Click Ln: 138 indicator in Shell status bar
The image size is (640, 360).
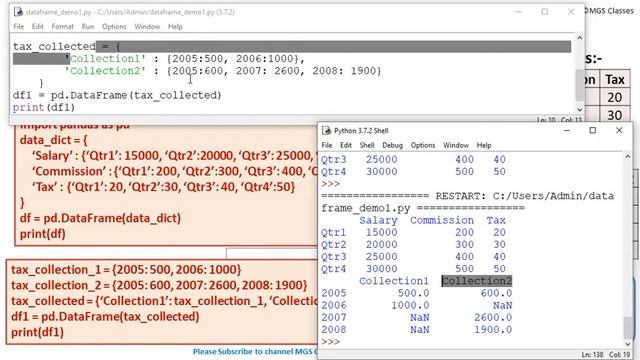592,355
